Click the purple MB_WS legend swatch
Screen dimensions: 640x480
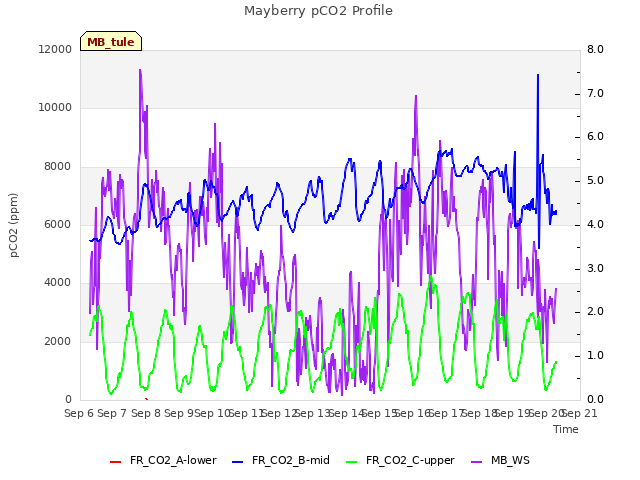[476, 462]
